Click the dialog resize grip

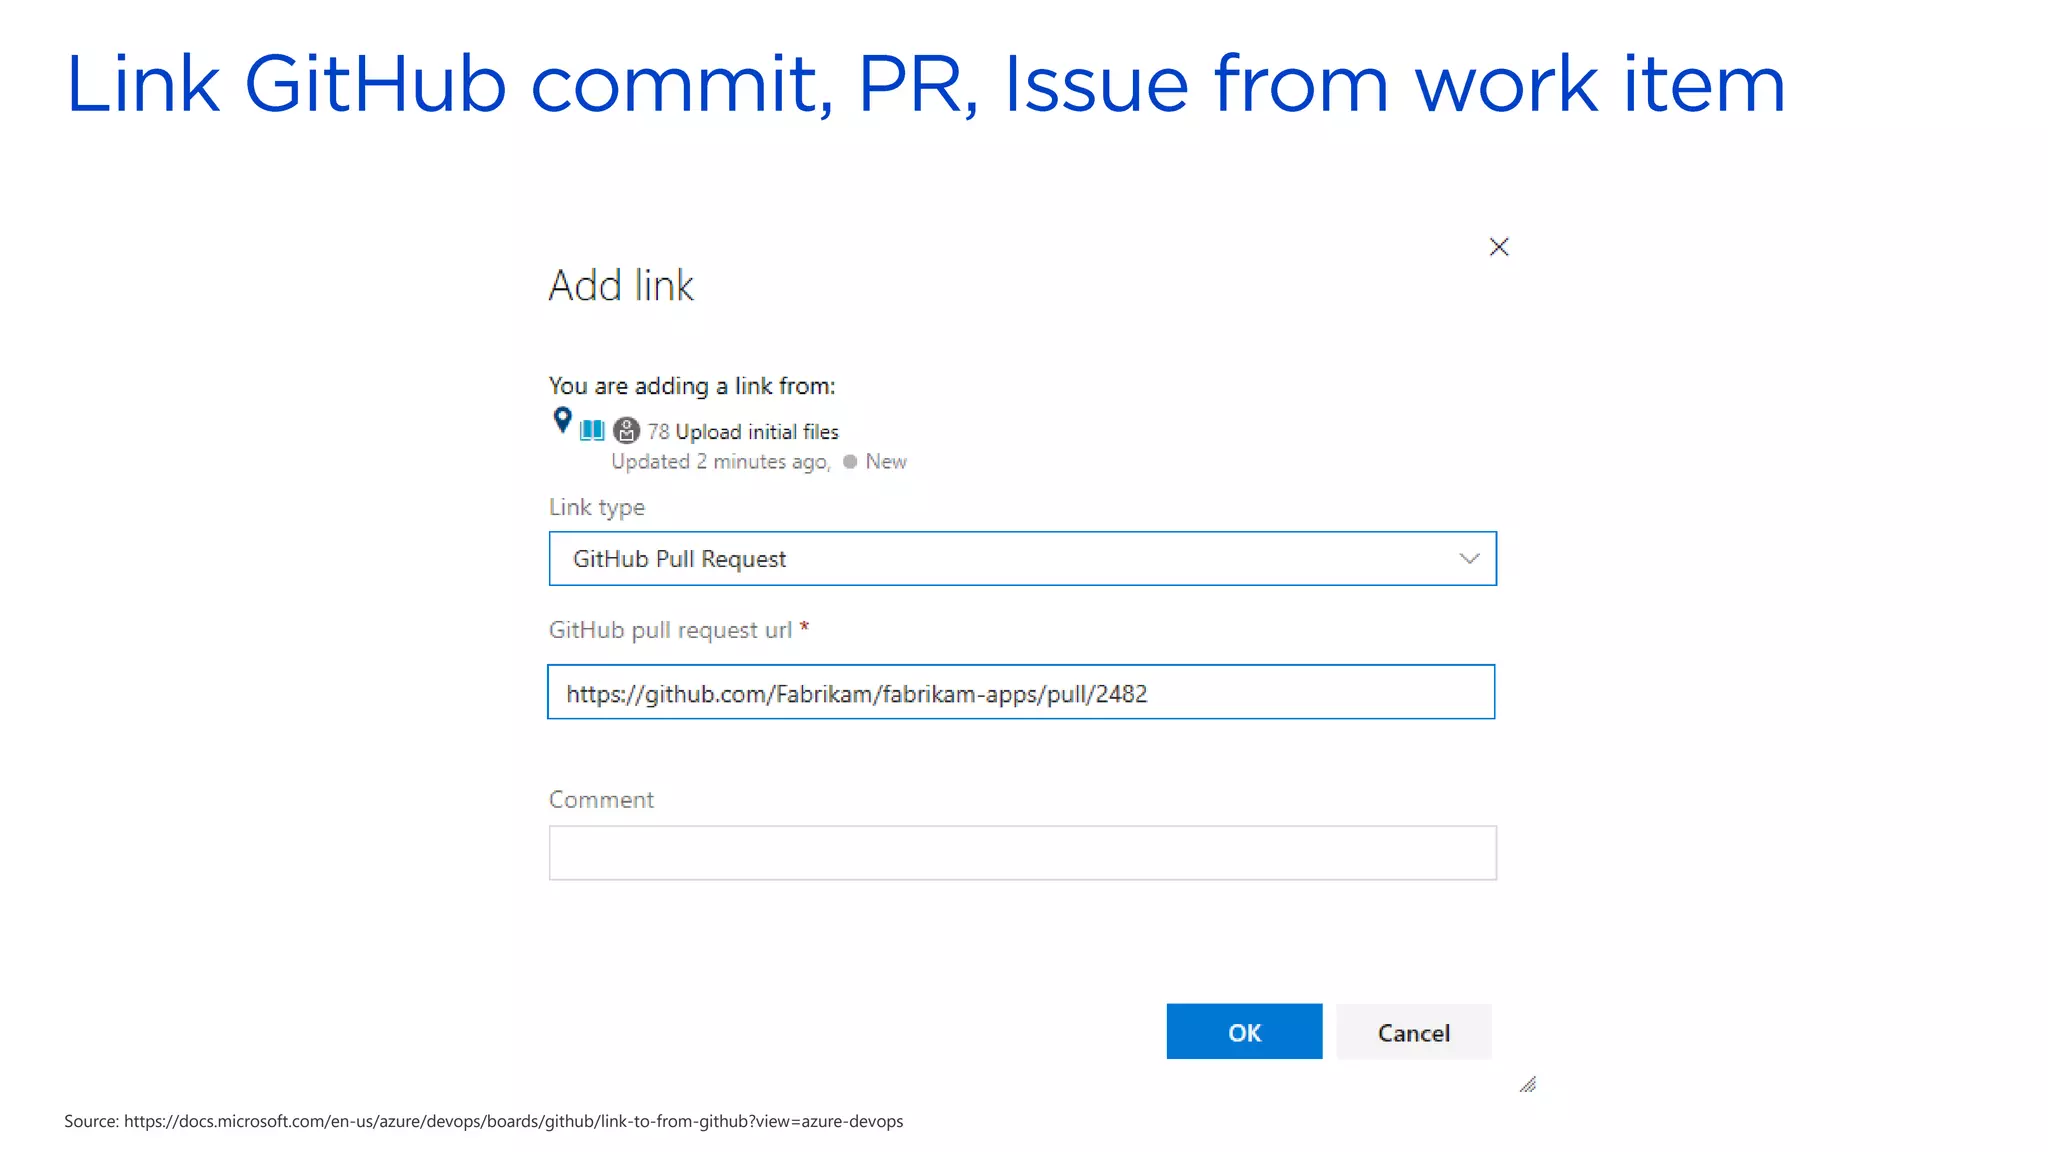1527,1084
